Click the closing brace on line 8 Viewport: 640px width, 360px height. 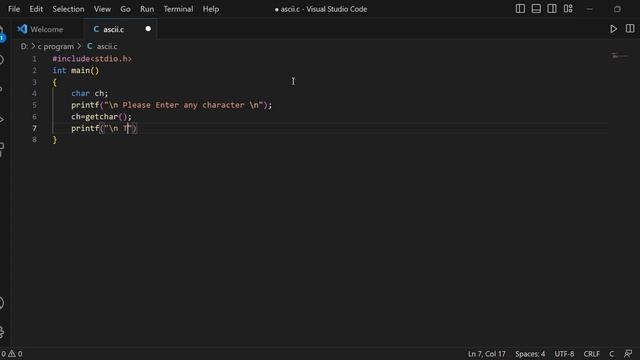[x=55, y=140]
